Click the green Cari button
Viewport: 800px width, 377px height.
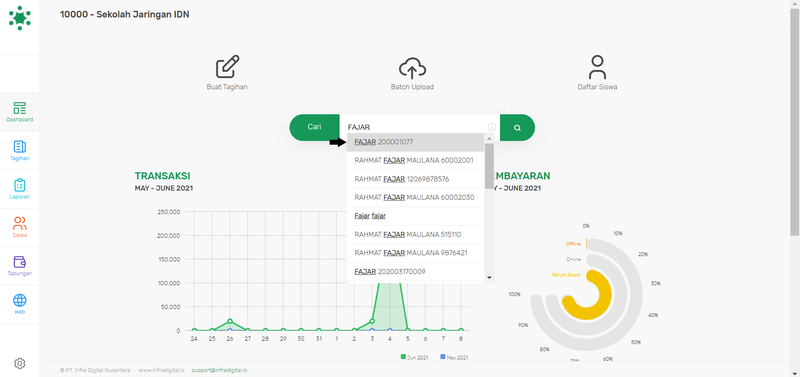pyautogui.click(x=314, y=127)
